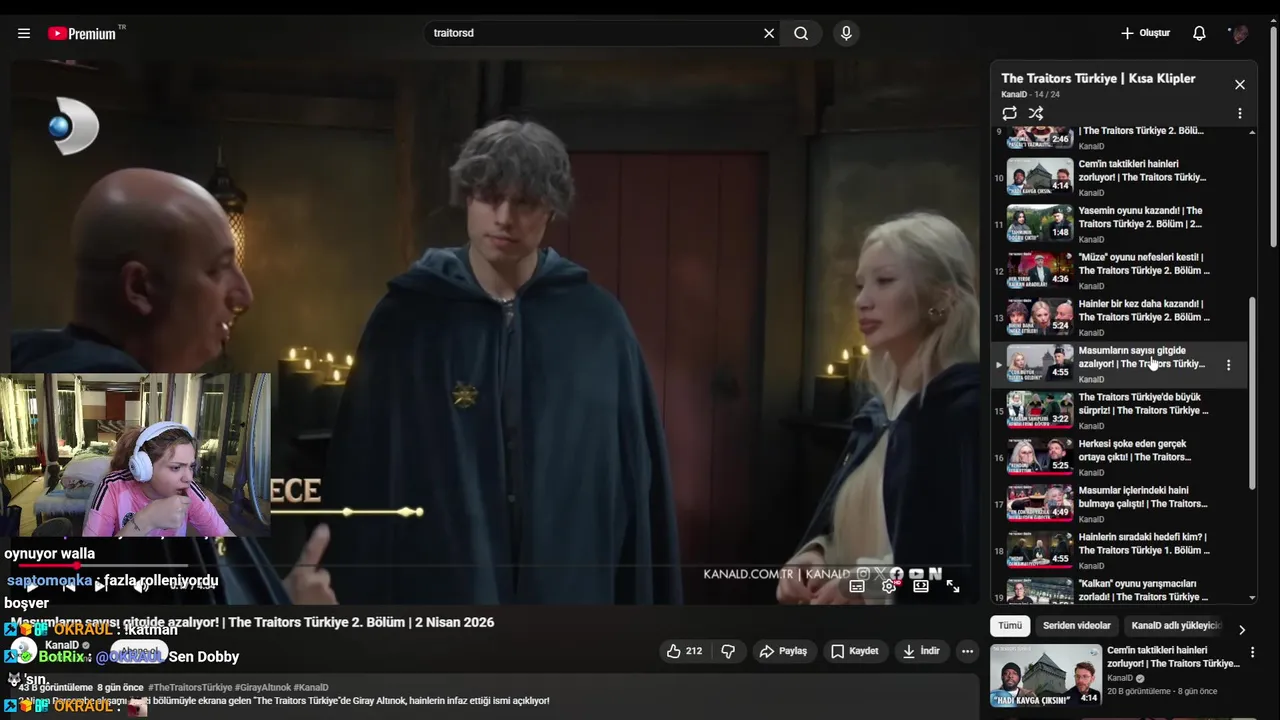Toggle play/pause on the player
This screenshot has width=1280, height=720.
(x=33, y=587)
